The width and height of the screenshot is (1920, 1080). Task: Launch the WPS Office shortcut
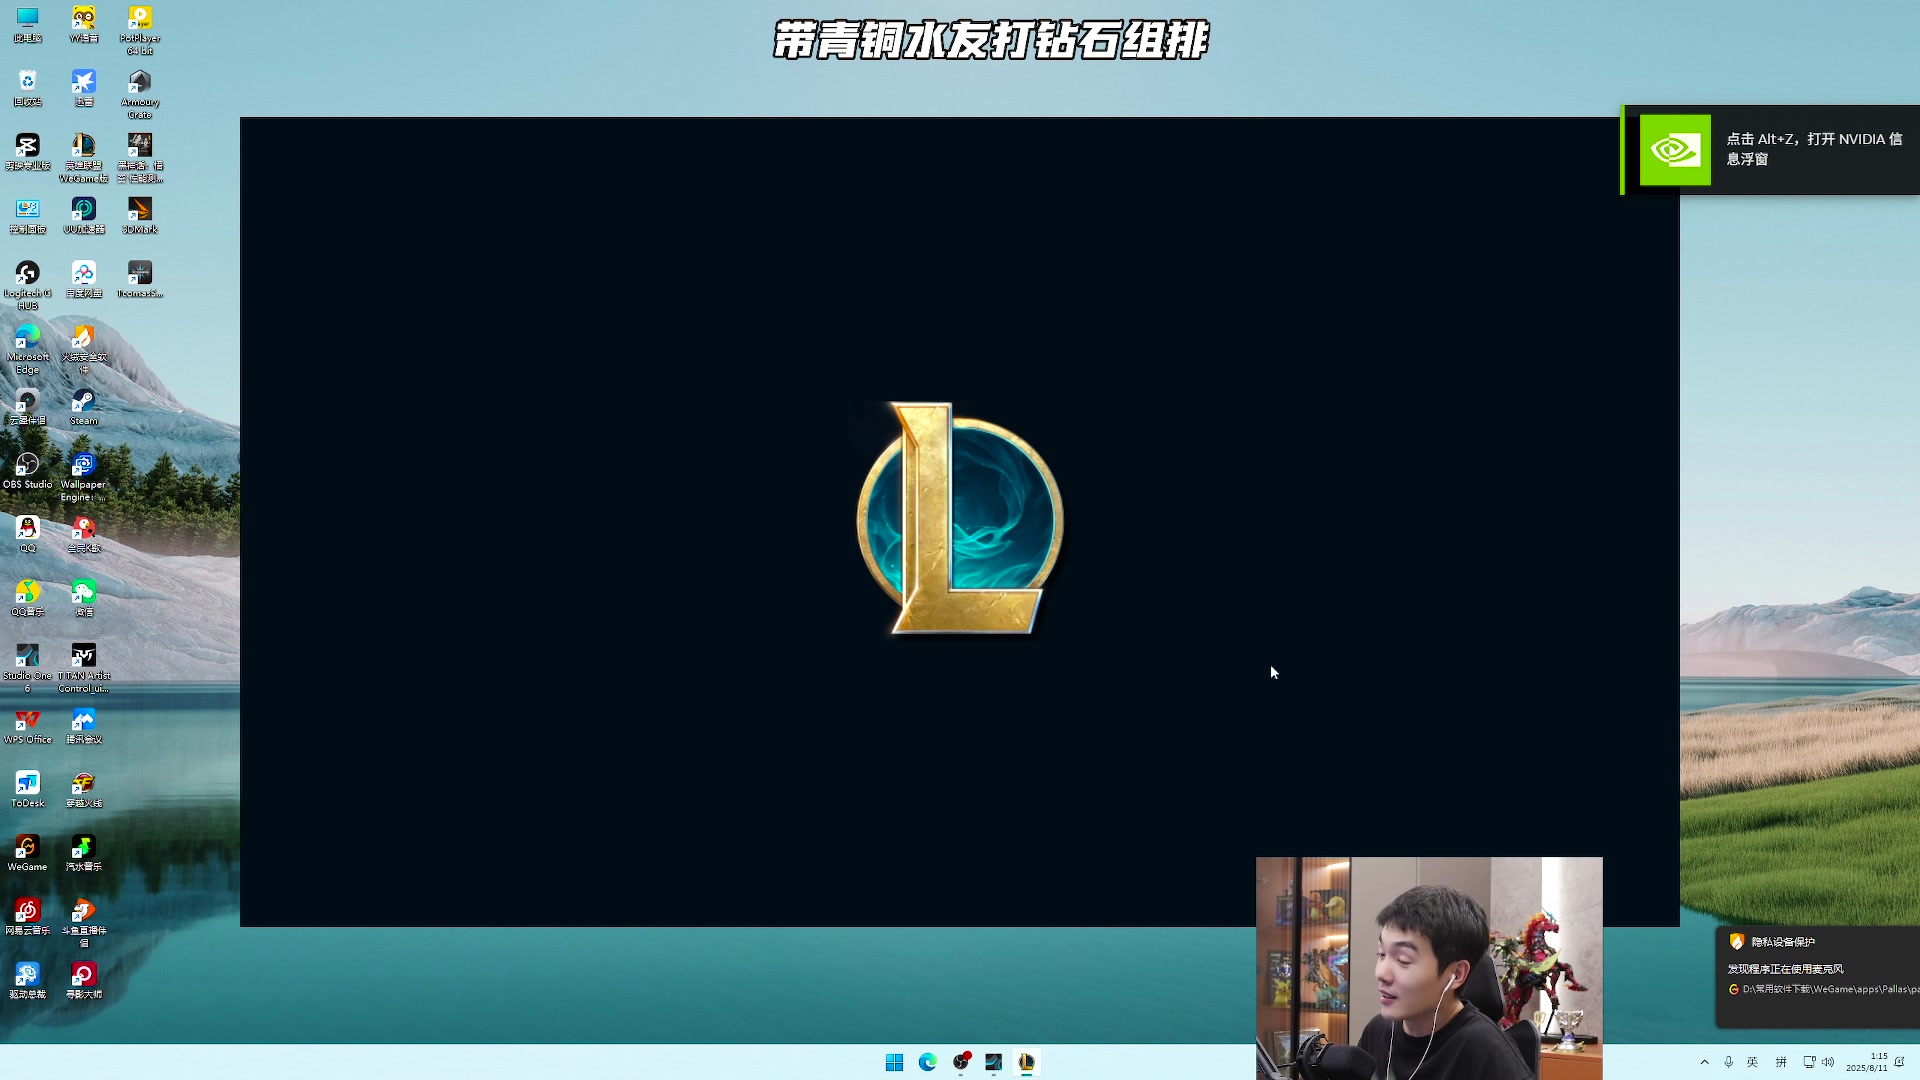[27, 726]
